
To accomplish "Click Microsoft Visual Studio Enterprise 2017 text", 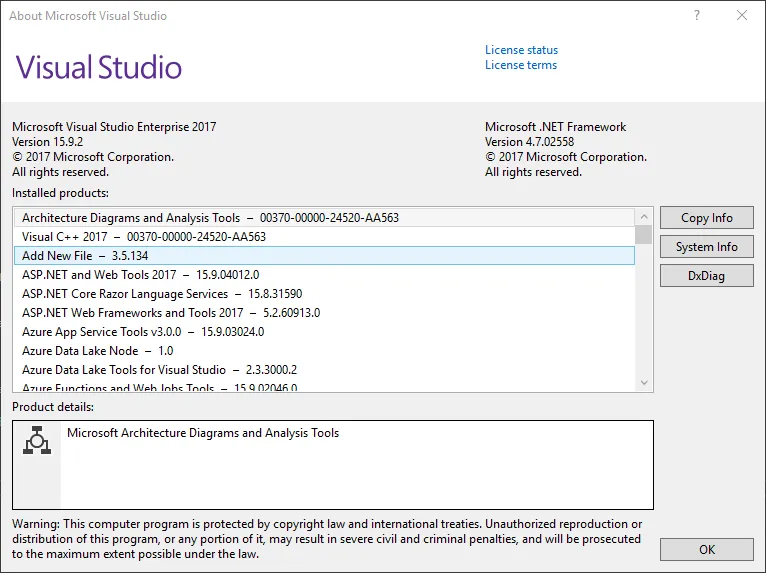I will [x=114, y=127].
